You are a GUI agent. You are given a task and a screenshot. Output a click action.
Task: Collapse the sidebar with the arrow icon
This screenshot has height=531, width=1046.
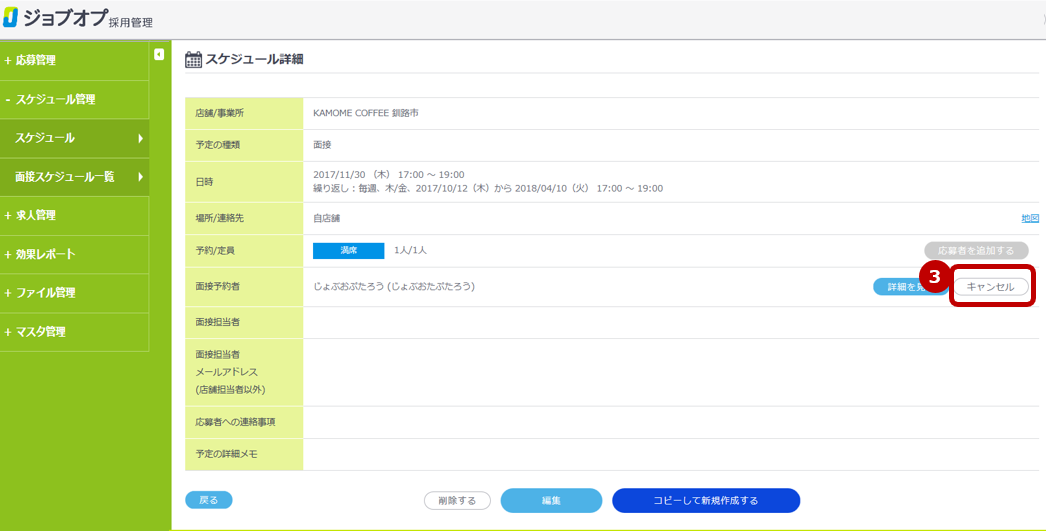[x=159, y=54]
